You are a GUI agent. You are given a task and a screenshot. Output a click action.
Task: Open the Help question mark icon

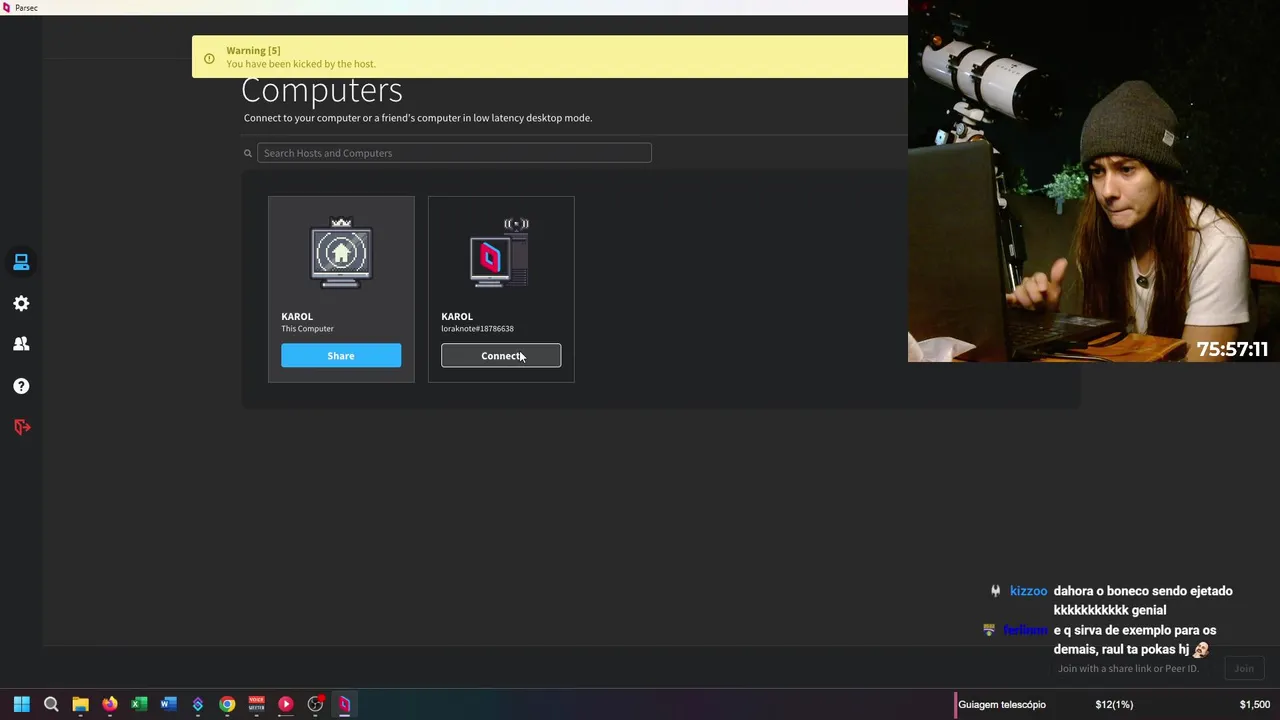(21, 386)
